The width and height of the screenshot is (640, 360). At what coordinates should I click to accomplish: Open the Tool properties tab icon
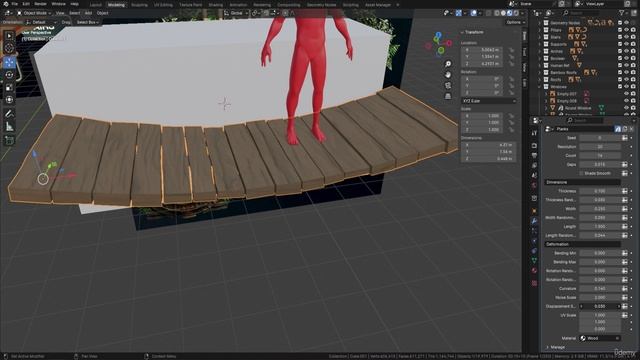[x=534, y=133]
